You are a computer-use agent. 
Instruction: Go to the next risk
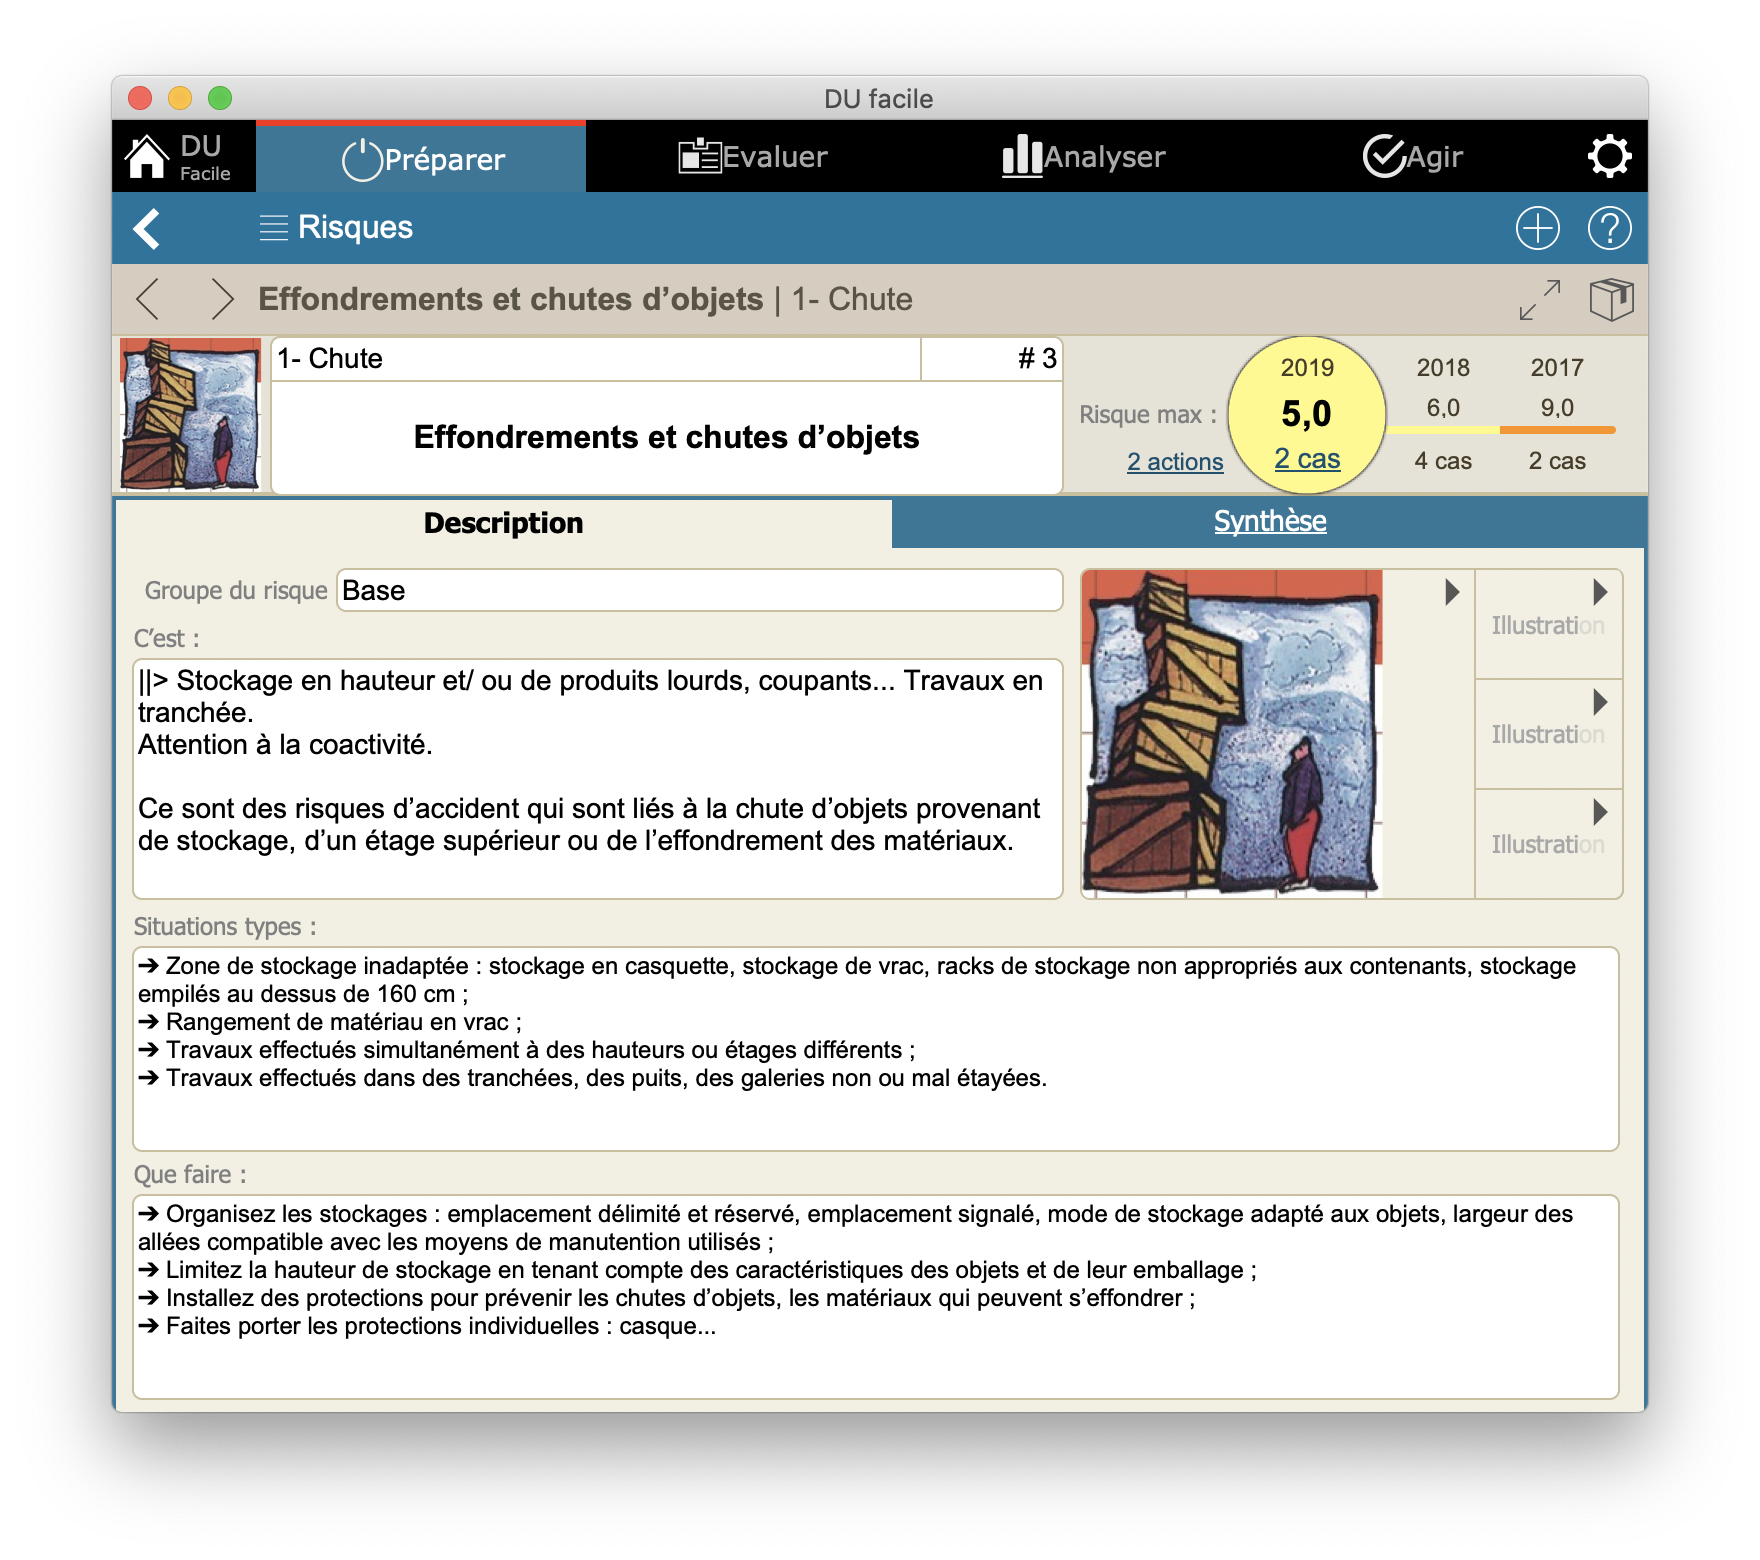[x=222, y=299]
